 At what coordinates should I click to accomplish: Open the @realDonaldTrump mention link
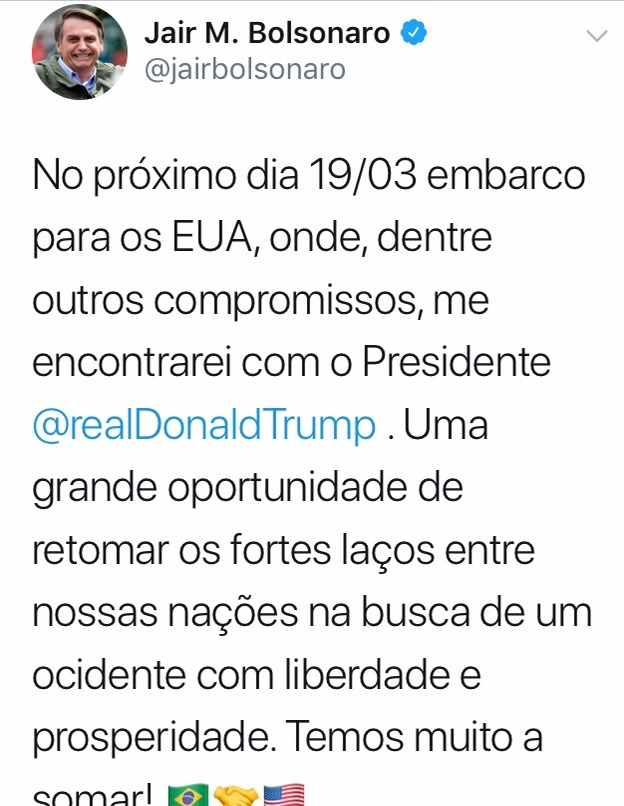pyautogui.click(x=204, y=426)
